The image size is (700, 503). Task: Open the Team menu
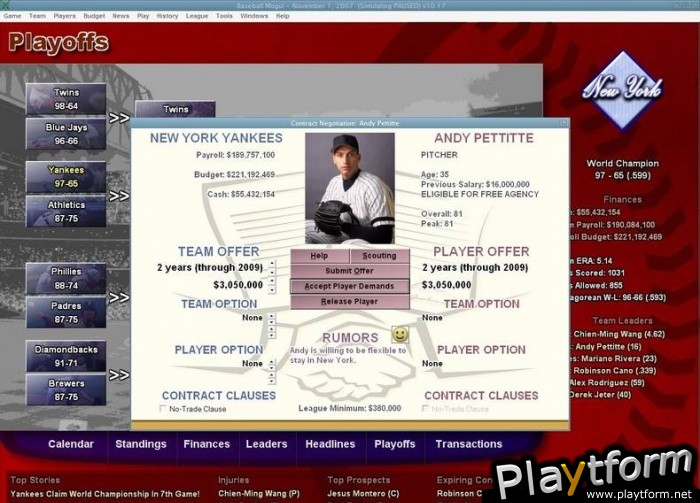click(x=37, y=16)
